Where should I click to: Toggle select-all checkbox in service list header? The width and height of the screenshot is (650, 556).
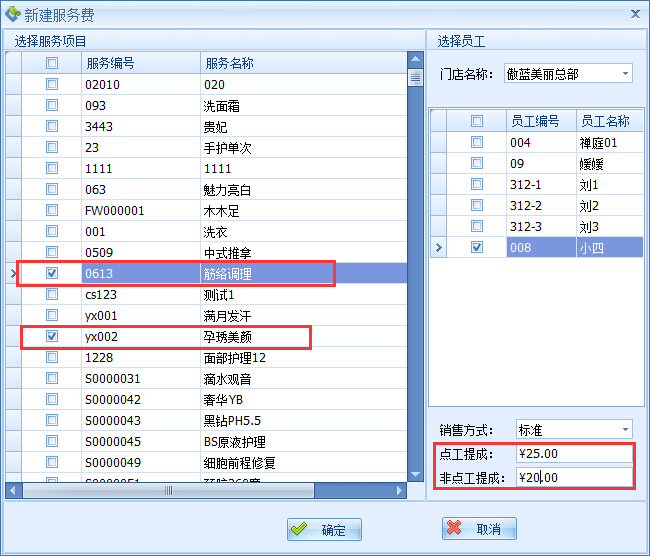52,63
